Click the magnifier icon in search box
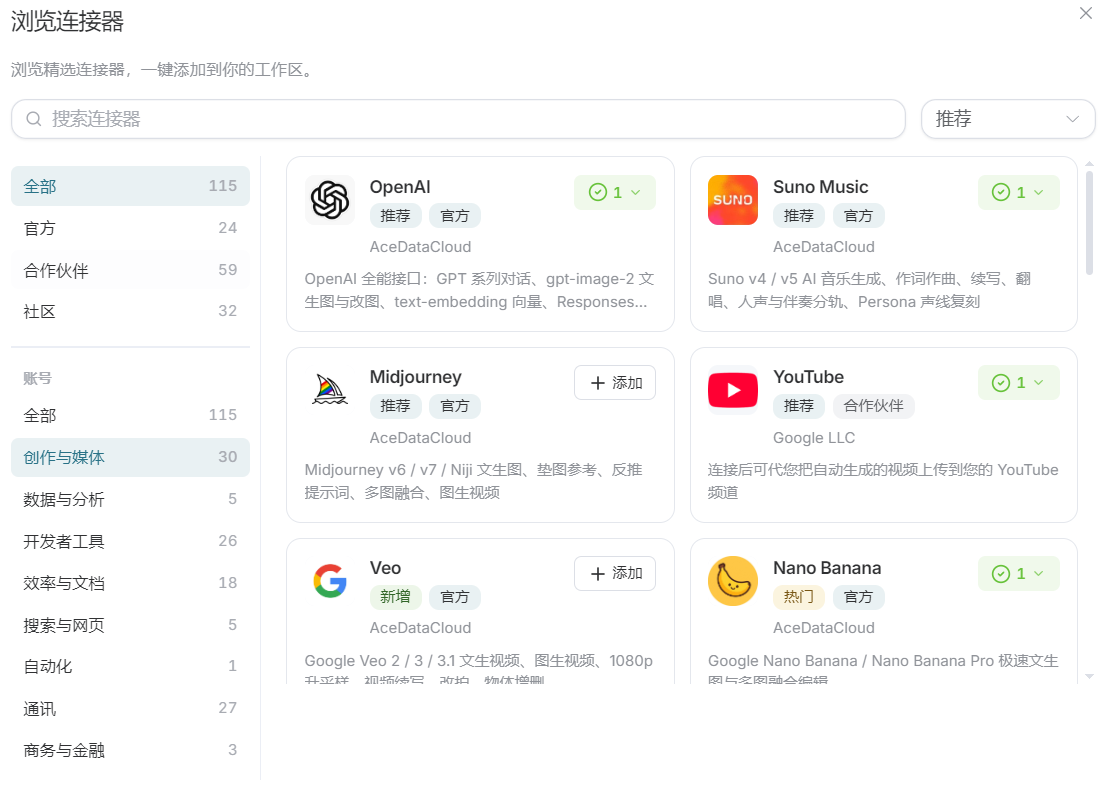 point(33,119)
